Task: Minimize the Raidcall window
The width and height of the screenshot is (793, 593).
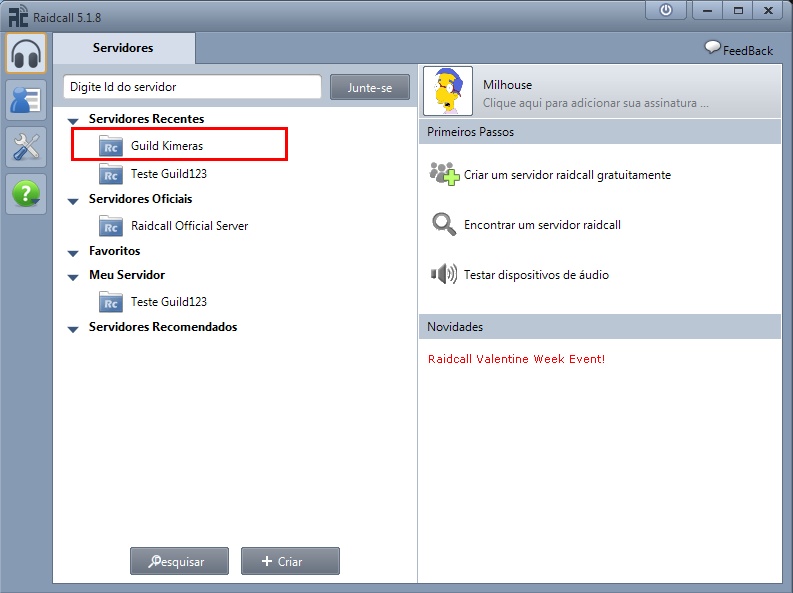Action: point(708,11)
